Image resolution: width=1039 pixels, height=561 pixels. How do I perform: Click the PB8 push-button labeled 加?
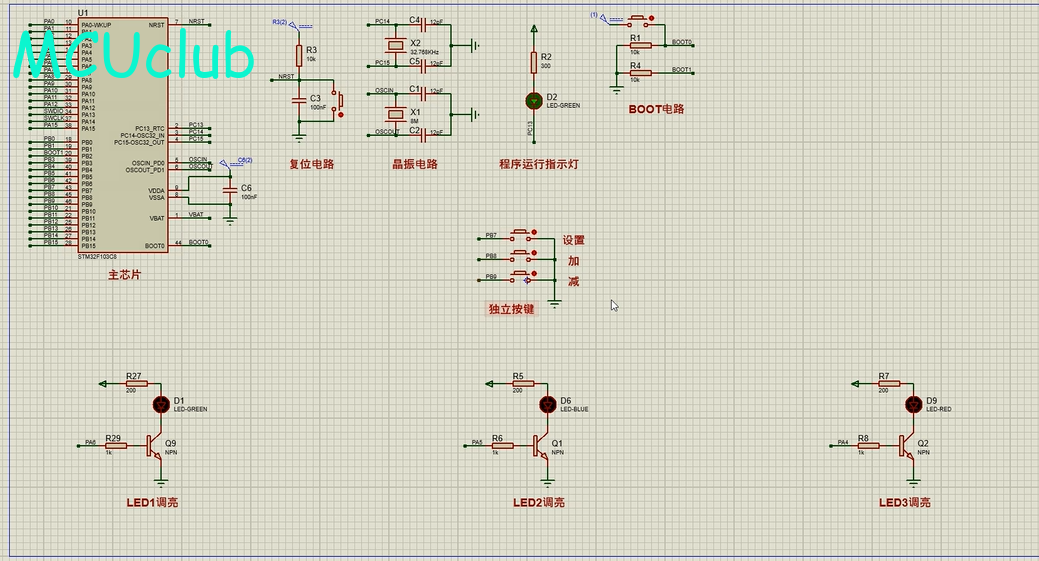click(523, 256)
